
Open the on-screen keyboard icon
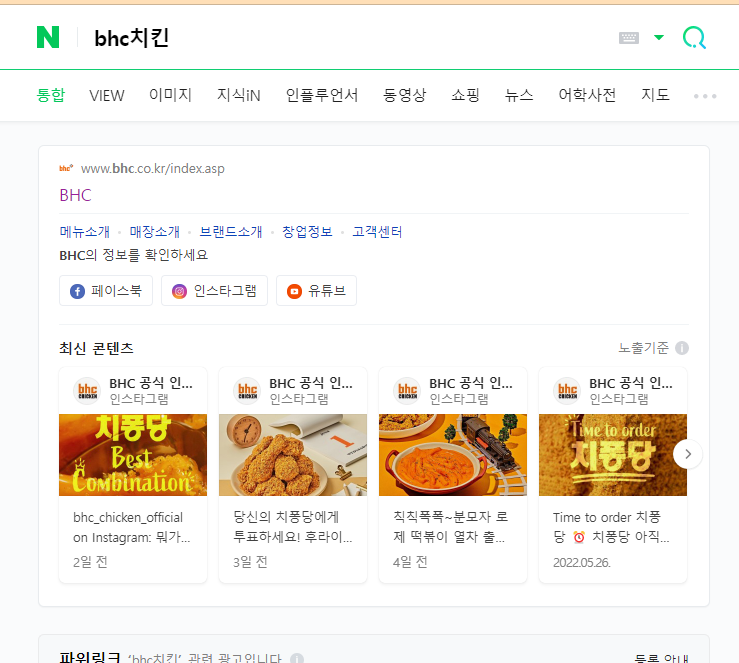pyautogui.click(x=629, y=38)
